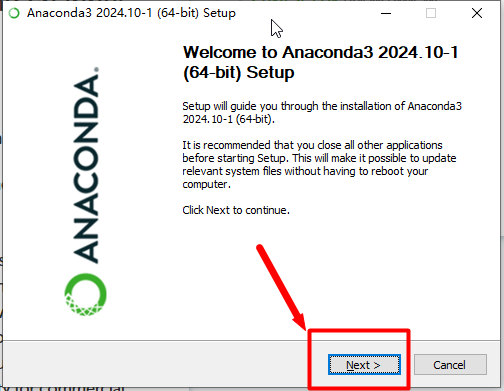Click the partially hidden background text below dialog
Image resolution: width=504 pixels, height=391 pixels.
[63, 389]
